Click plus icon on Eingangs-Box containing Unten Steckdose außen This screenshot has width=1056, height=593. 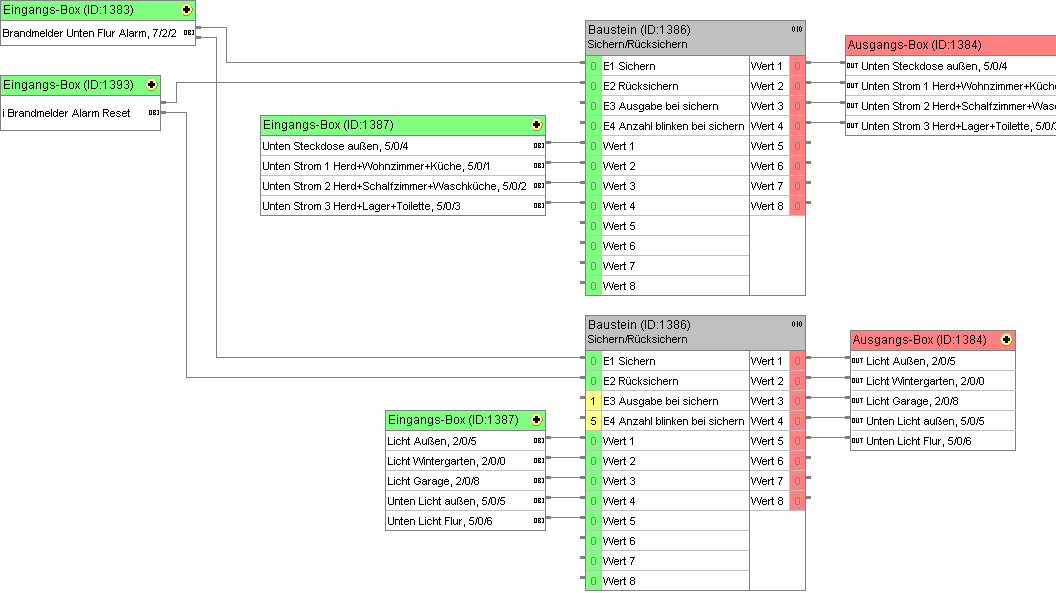pos(537,125)
